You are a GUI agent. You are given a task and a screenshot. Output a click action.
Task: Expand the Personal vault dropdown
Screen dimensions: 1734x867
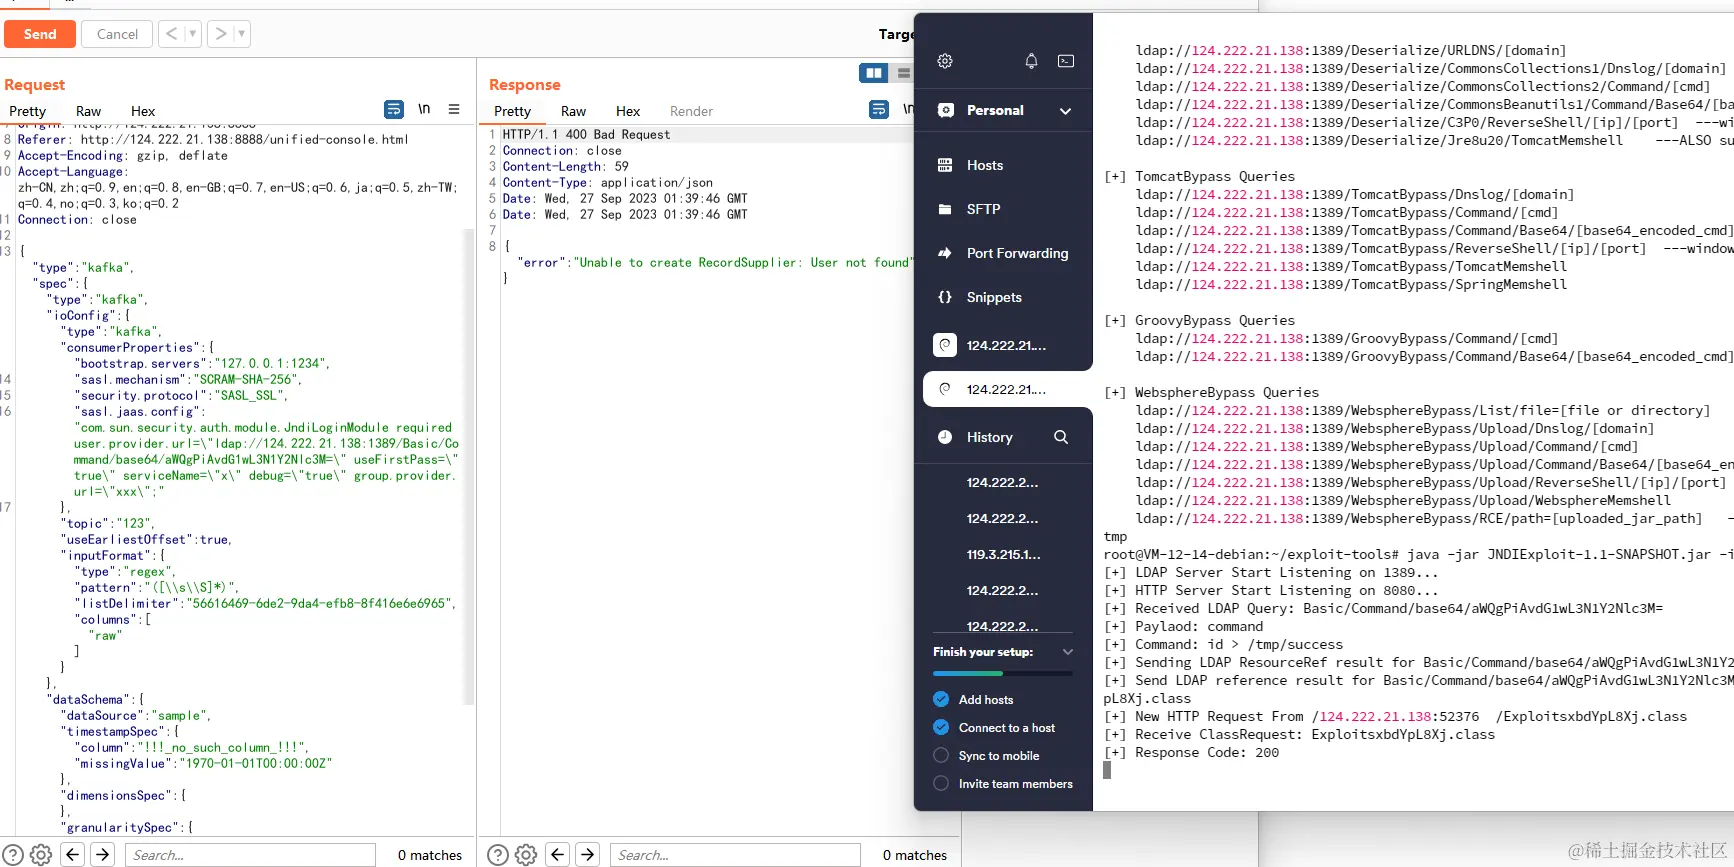[1066, 111]
